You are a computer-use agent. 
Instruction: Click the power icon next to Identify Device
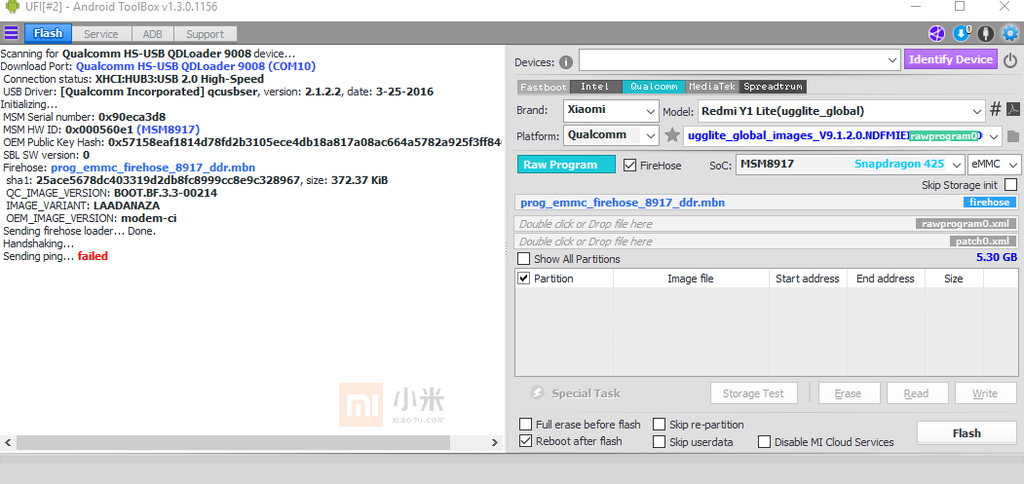click(x=1010, y=60)
